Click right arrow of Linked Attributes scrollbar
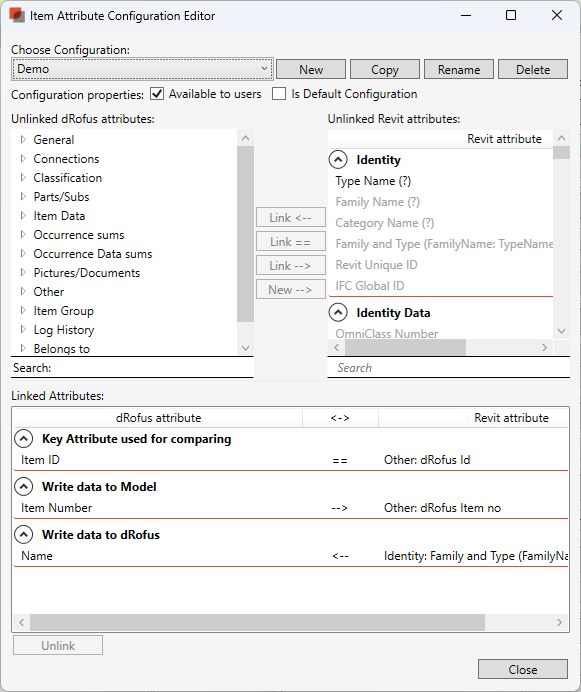 coord(559,622)
